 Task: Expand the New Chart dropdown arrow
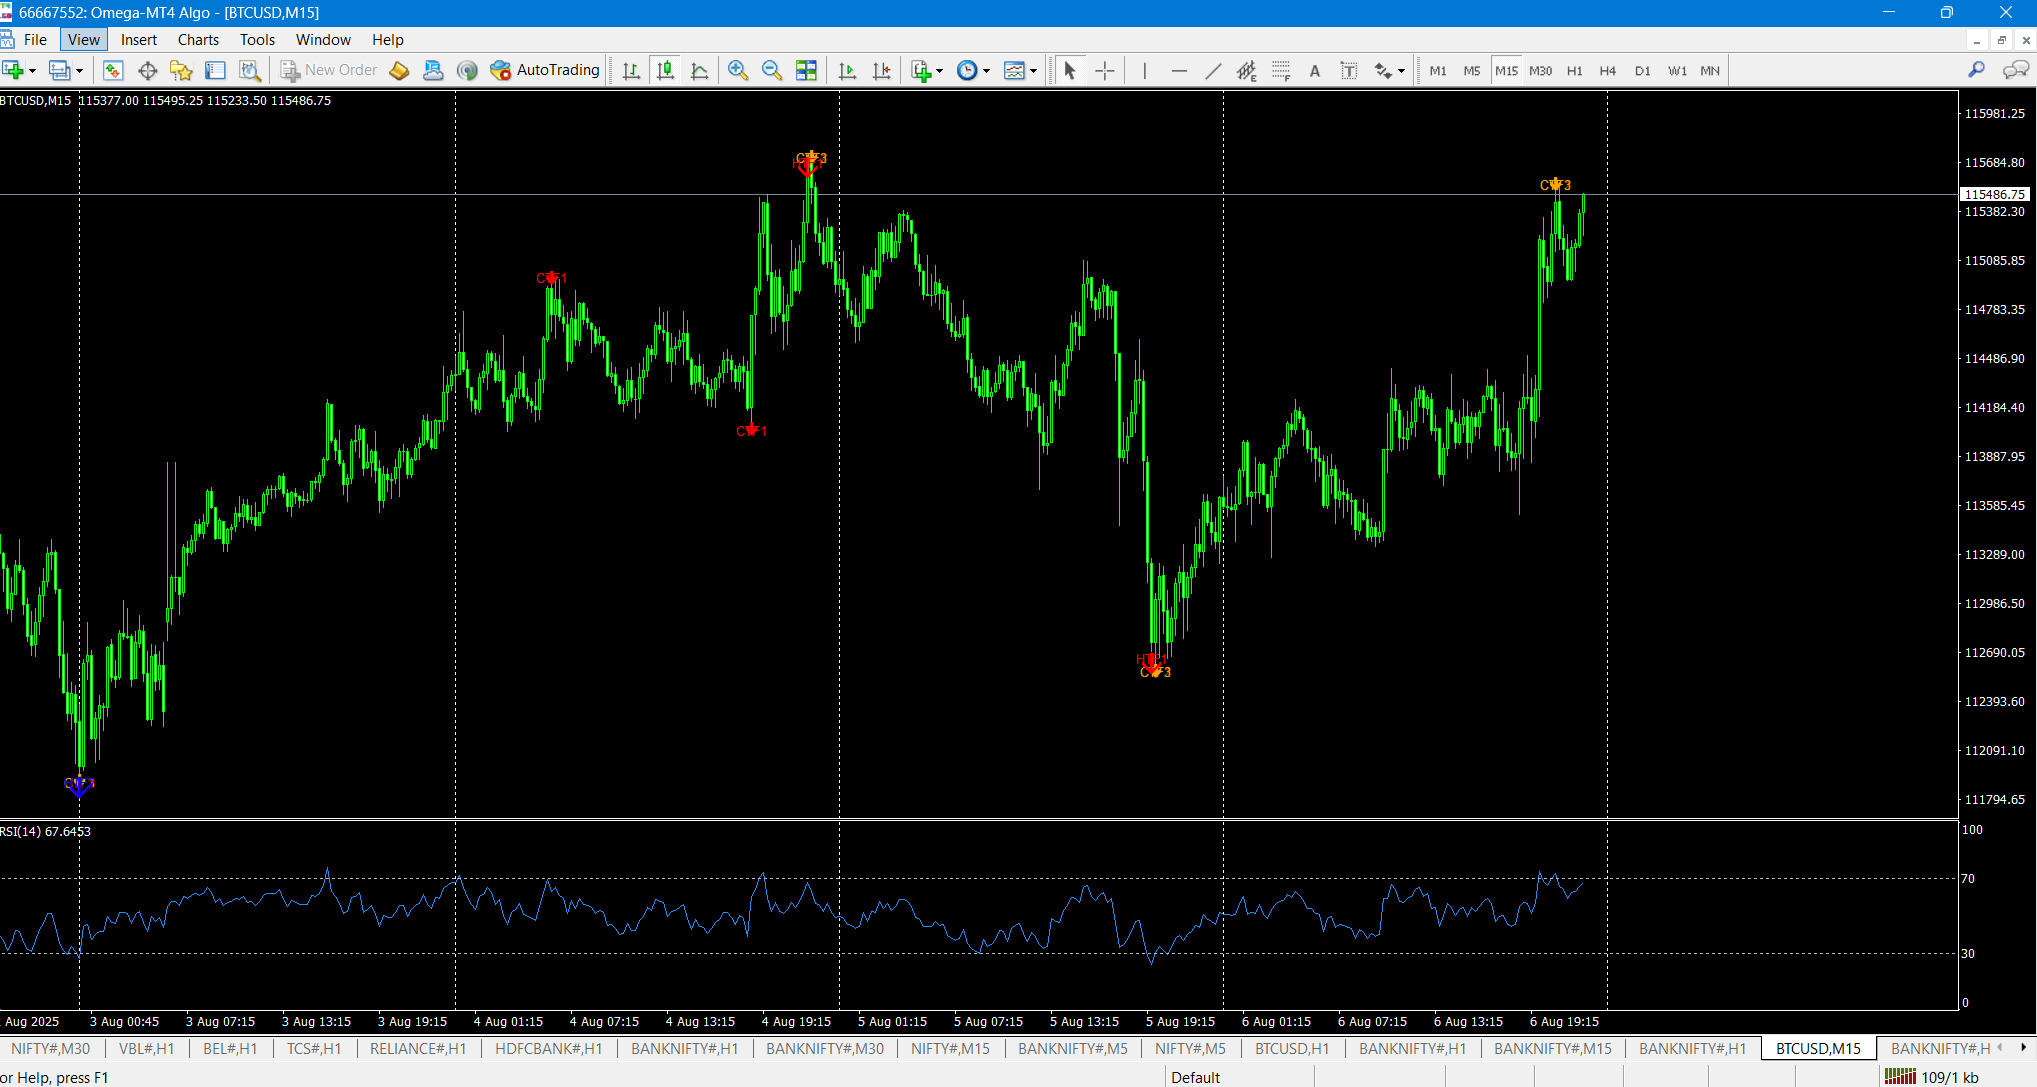point(33,71)
